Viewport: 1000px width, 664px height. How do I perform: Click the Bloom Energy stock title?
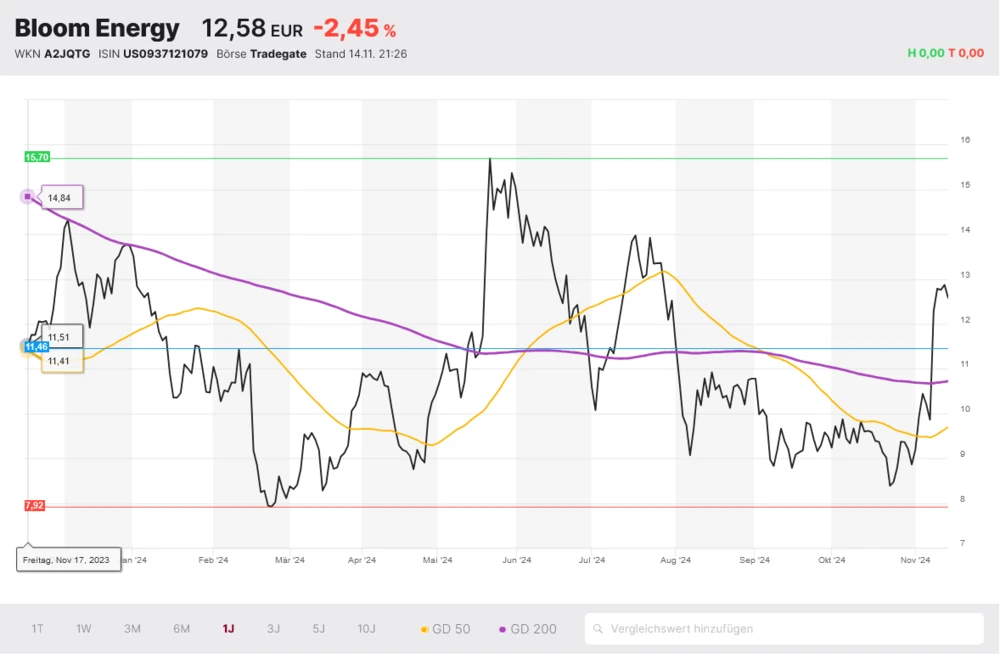pos(97,29)
